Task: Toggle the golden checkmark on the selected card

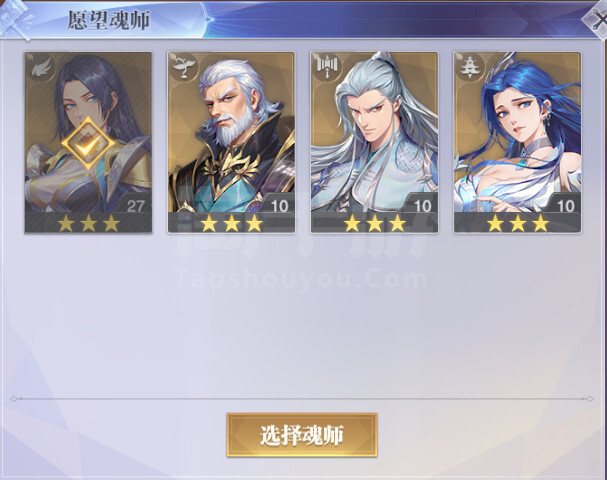Action: click(x=88, y=143)
